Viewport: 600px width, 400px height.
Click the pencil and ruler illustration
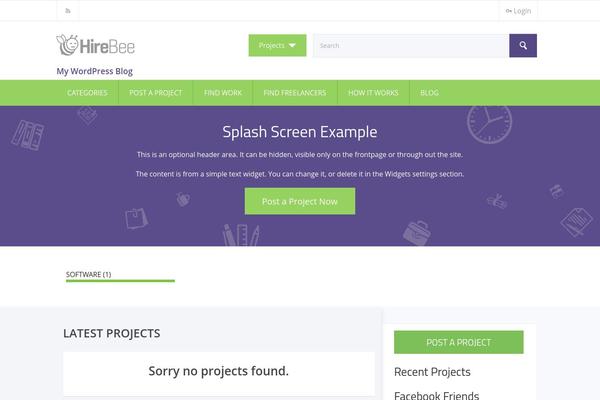tap(241, 236)
